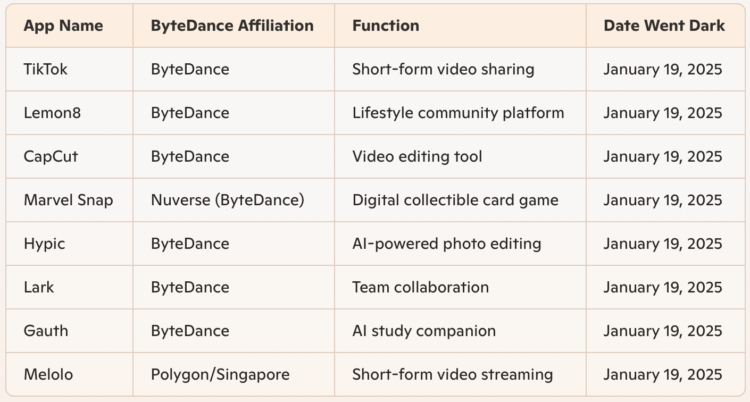Click the Hypic app name
The height and width of the screenshot is (402, 750).
click(x=45, y=244)
